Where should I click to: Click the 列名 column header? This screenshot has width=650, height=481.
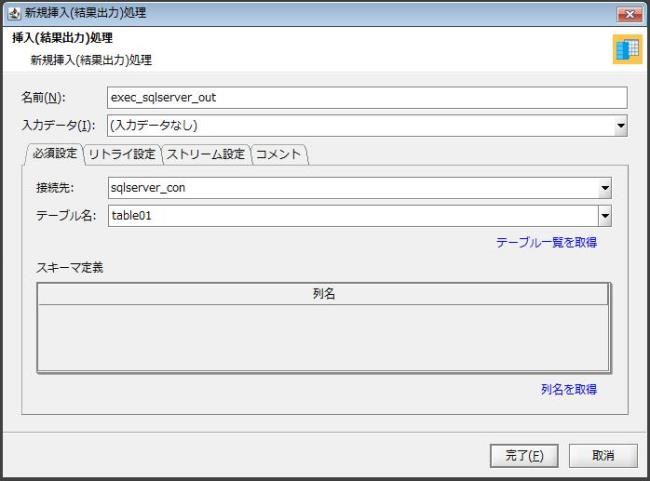322,294
